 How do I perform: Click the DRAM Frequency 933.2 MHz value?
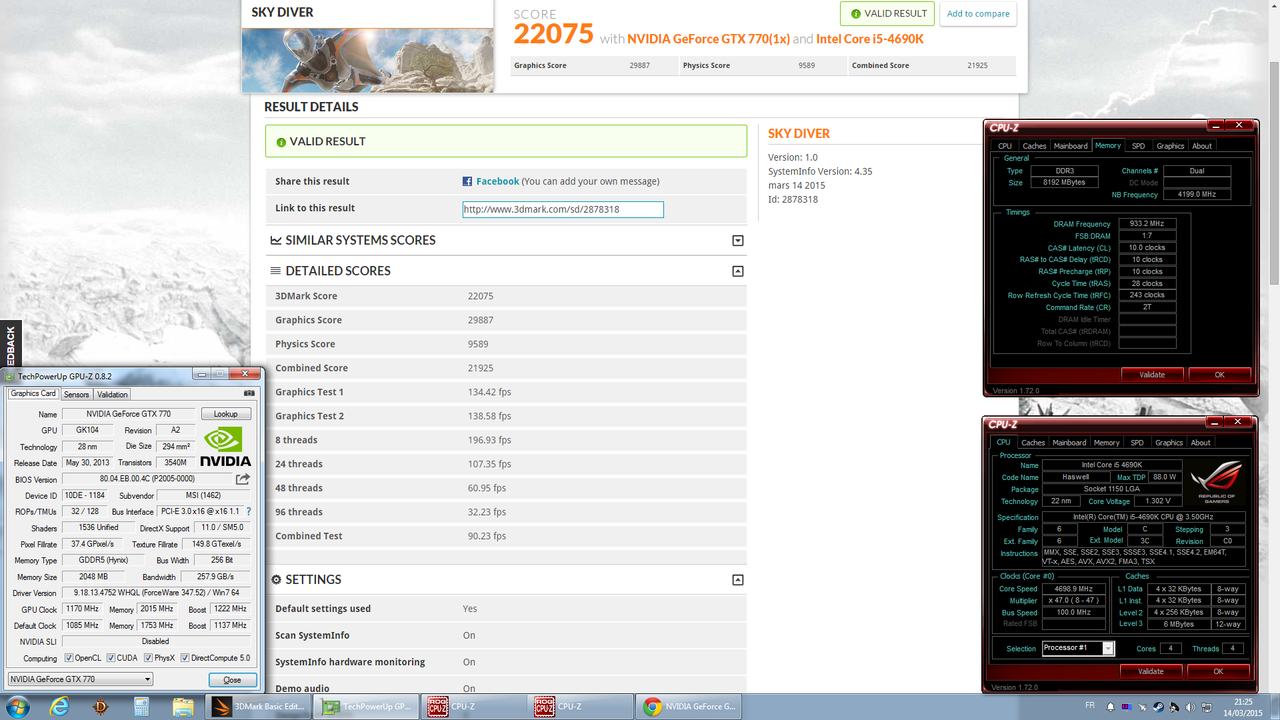coord(1148,224)
